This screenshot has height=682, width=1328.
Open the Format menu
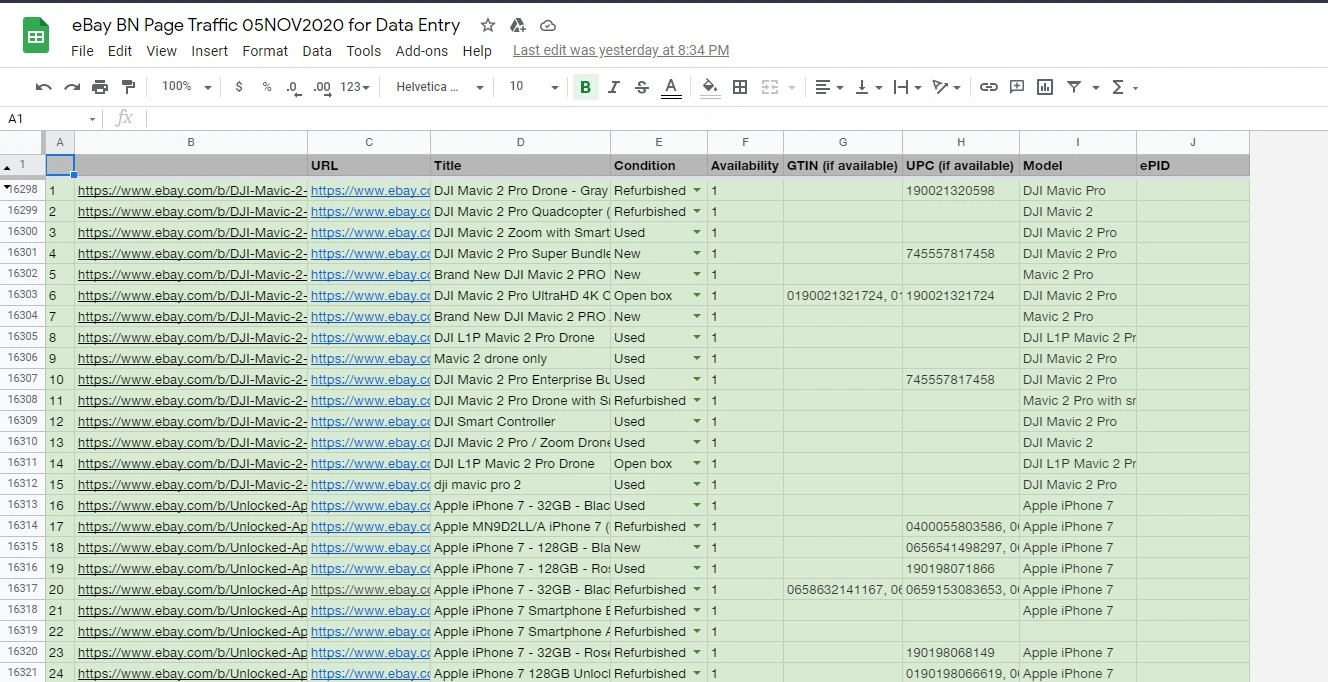[265, 51]
